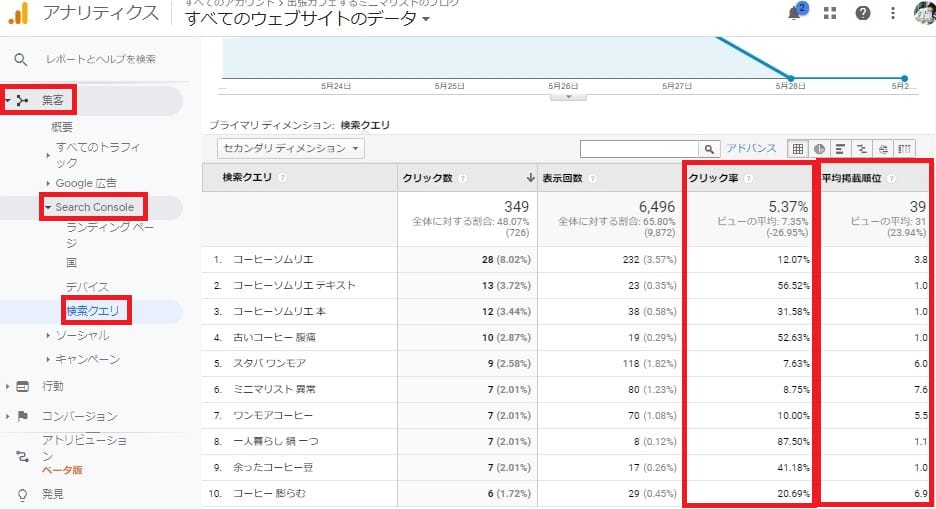Sort by クリック数 column header
The image size is (936, 509).
pos(427,178)
